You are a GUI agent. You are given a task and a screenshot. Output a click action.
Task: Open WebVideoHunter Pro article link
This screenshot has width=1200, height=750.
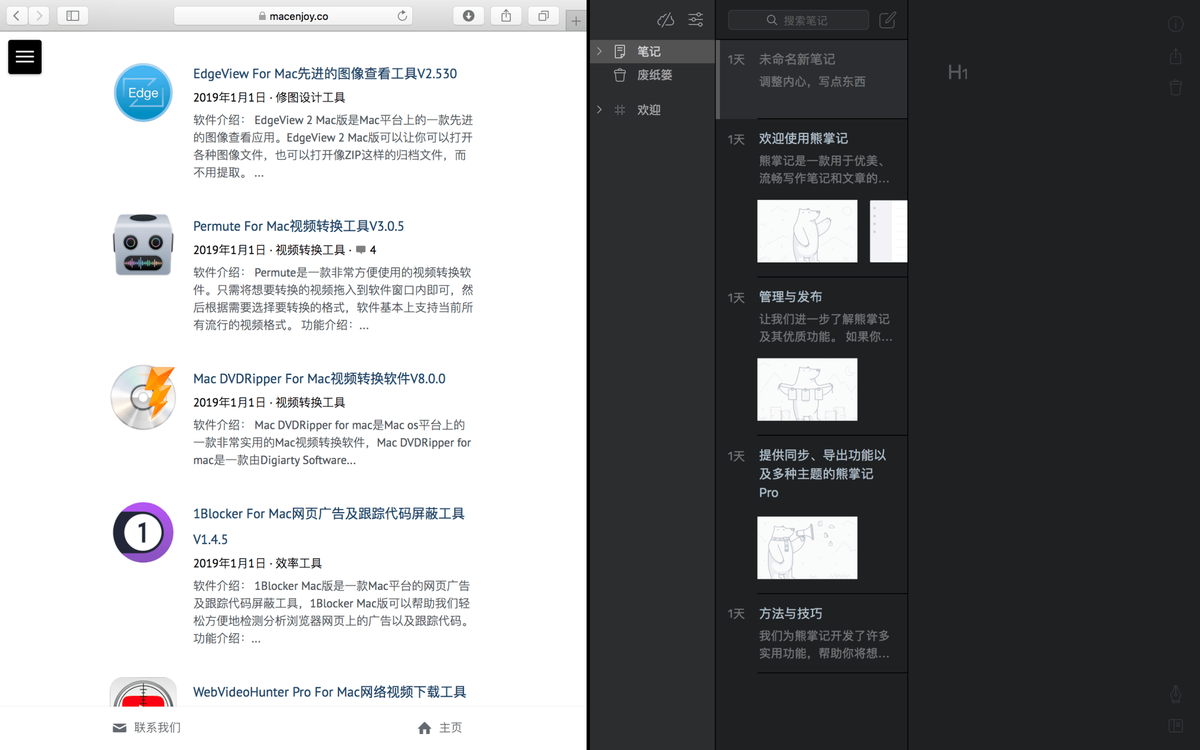pyautogui.click(x=329, y=692)
